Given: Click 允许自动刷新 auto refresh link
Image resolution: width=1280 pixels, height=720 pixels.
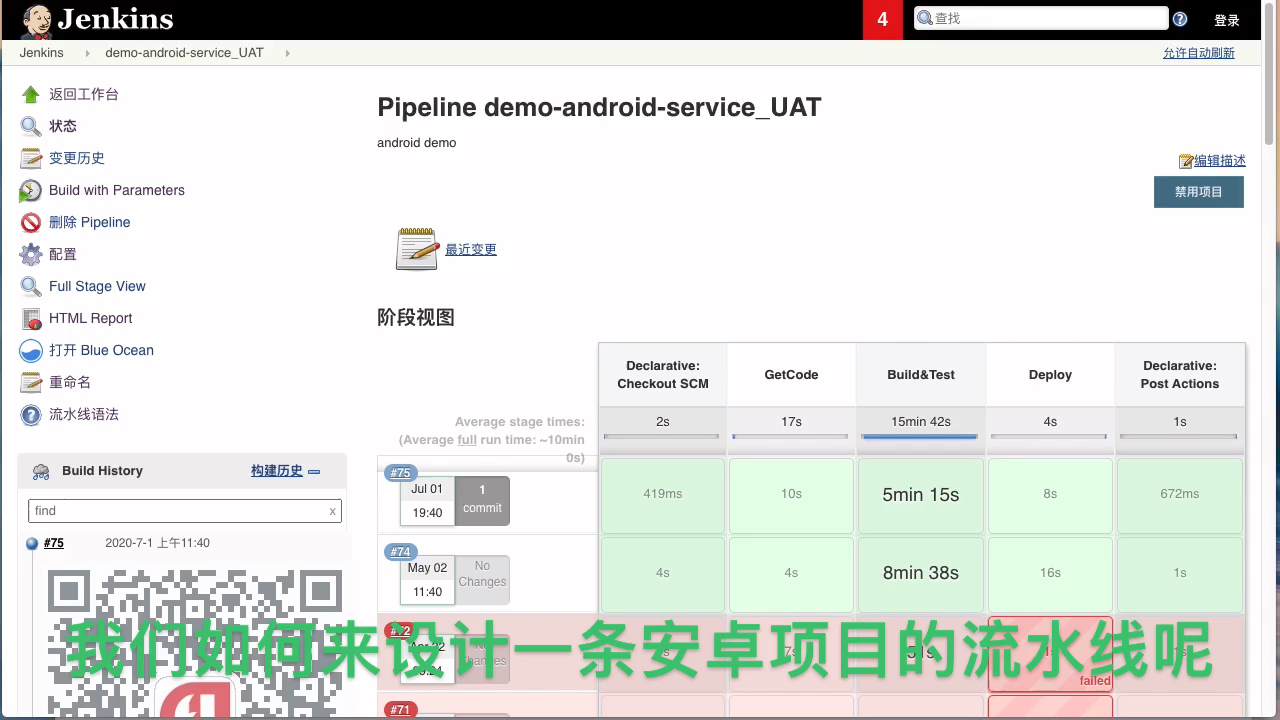Looking at the screenshot, I should point(1198,53).
